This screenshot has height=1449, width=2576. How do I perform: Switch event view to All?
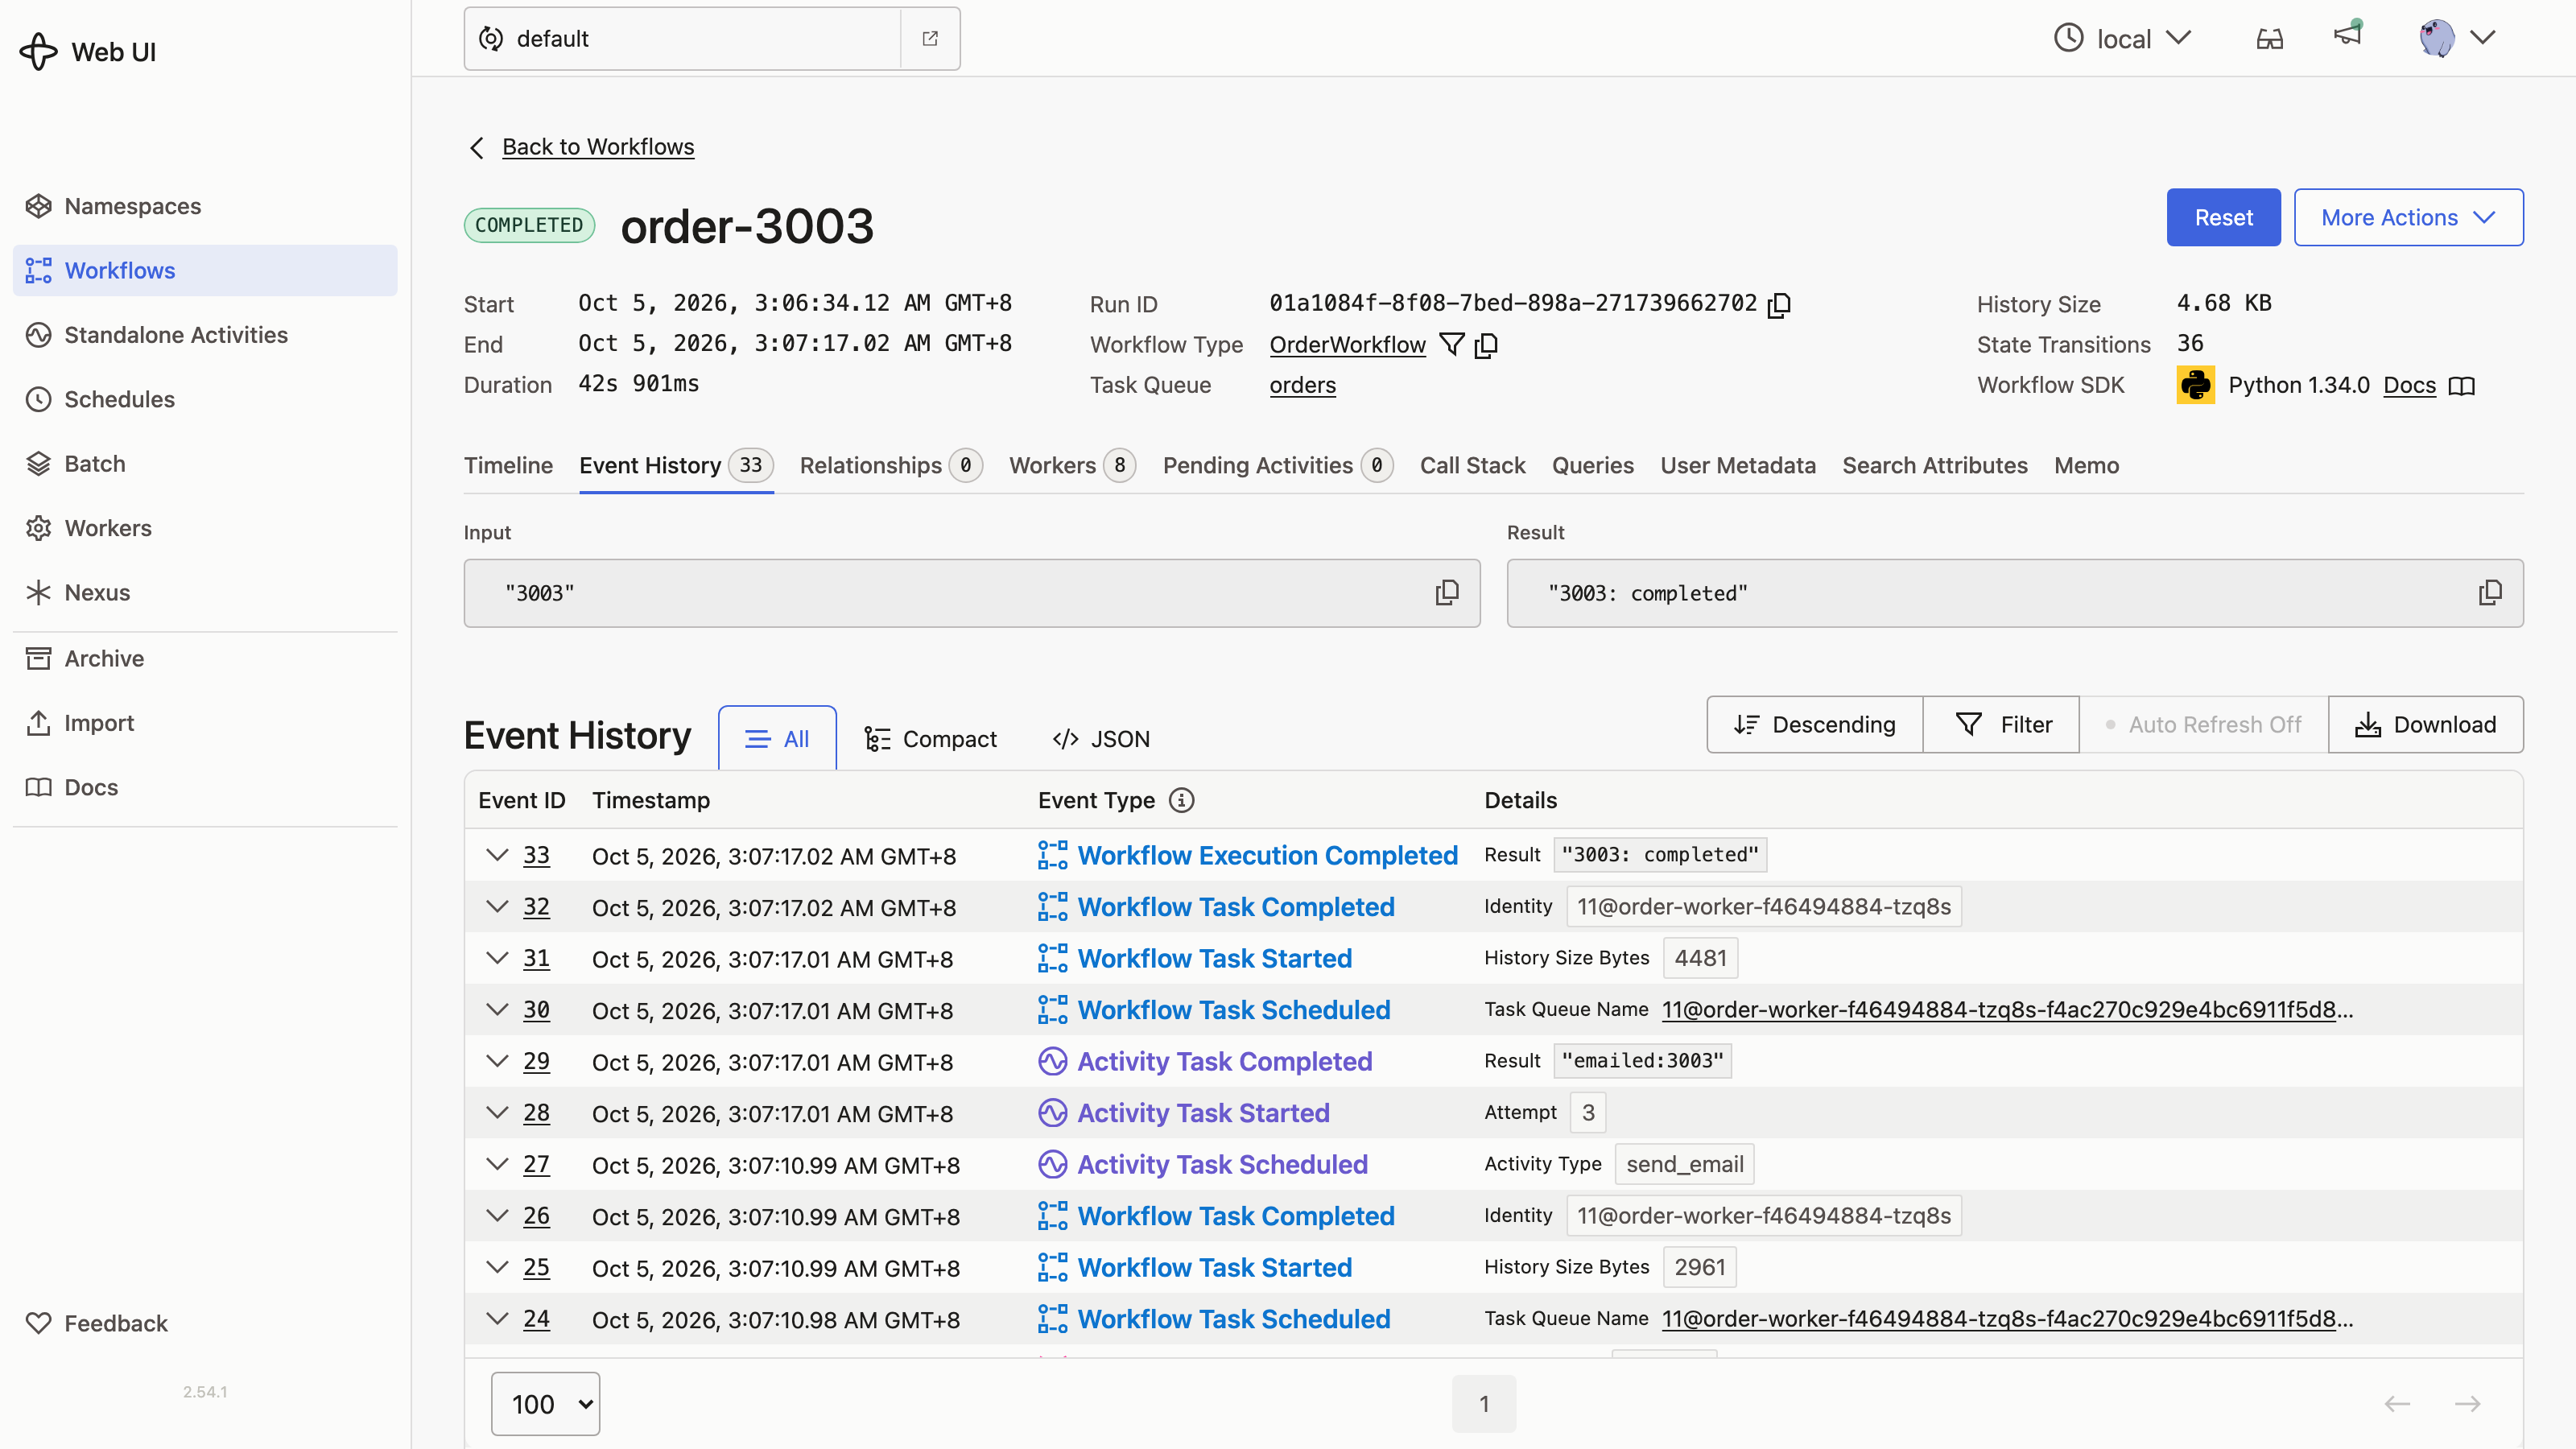(777, 738)
